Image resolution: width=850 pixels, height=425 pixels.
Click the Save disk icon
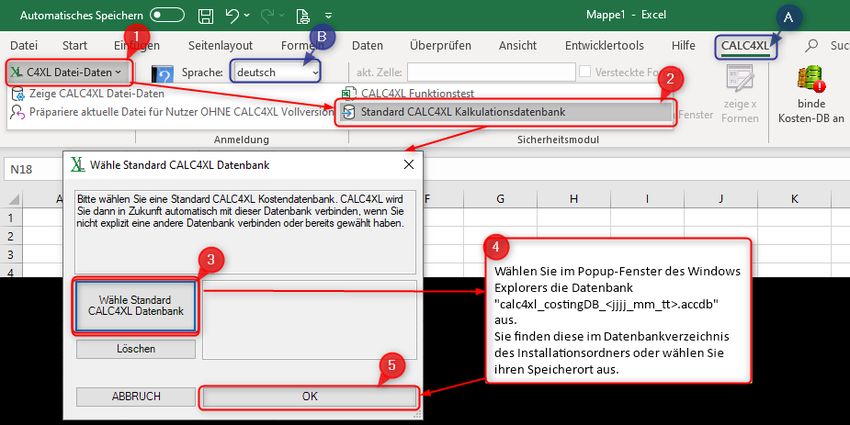205,15
